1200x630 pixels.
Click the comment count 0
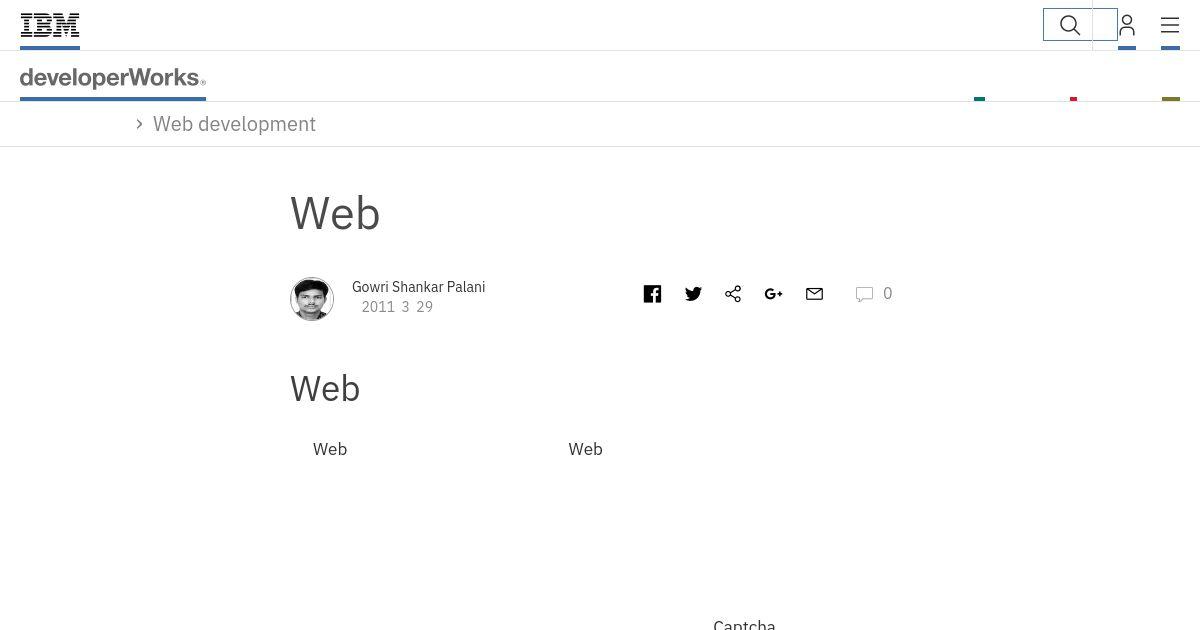tap(887, 294)
